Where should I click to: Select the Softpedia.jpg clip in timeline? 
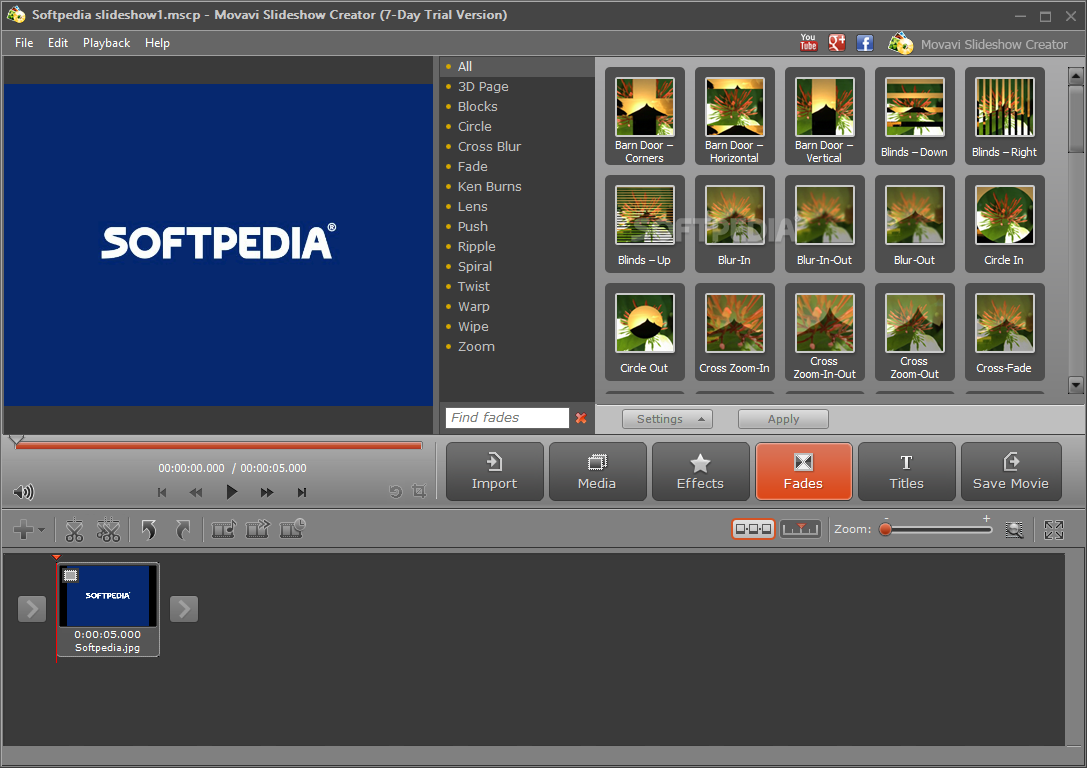(x=107, y=609)
